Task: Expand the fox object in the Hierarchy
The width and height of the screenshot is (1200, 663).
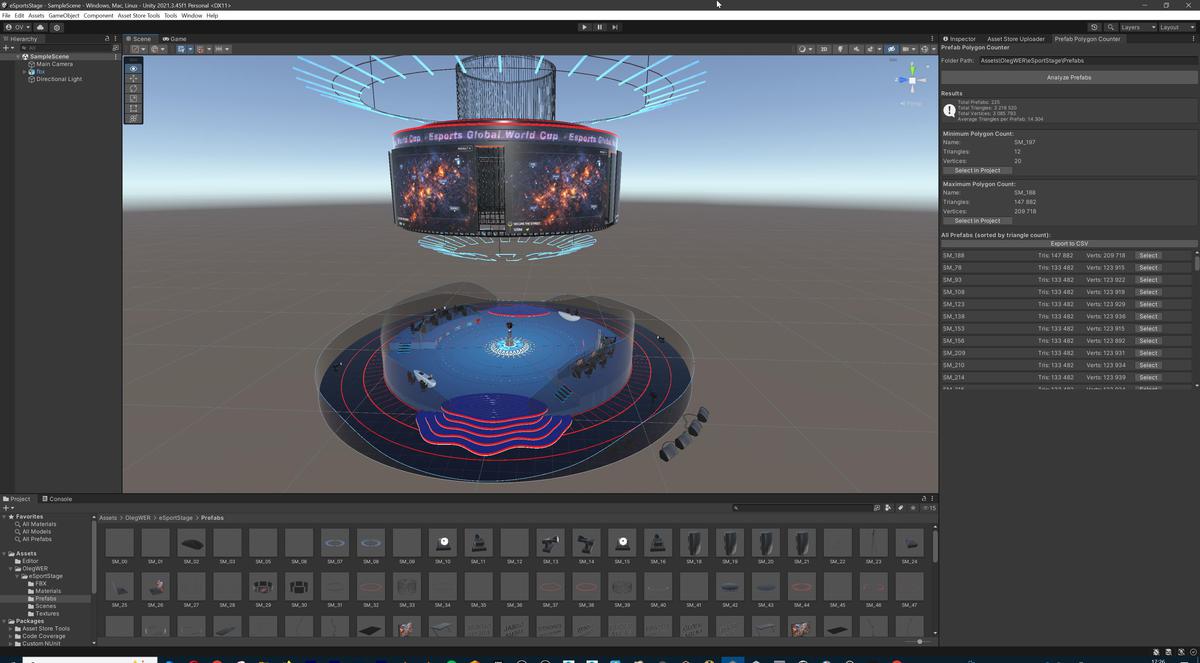Action: [24, 72]
